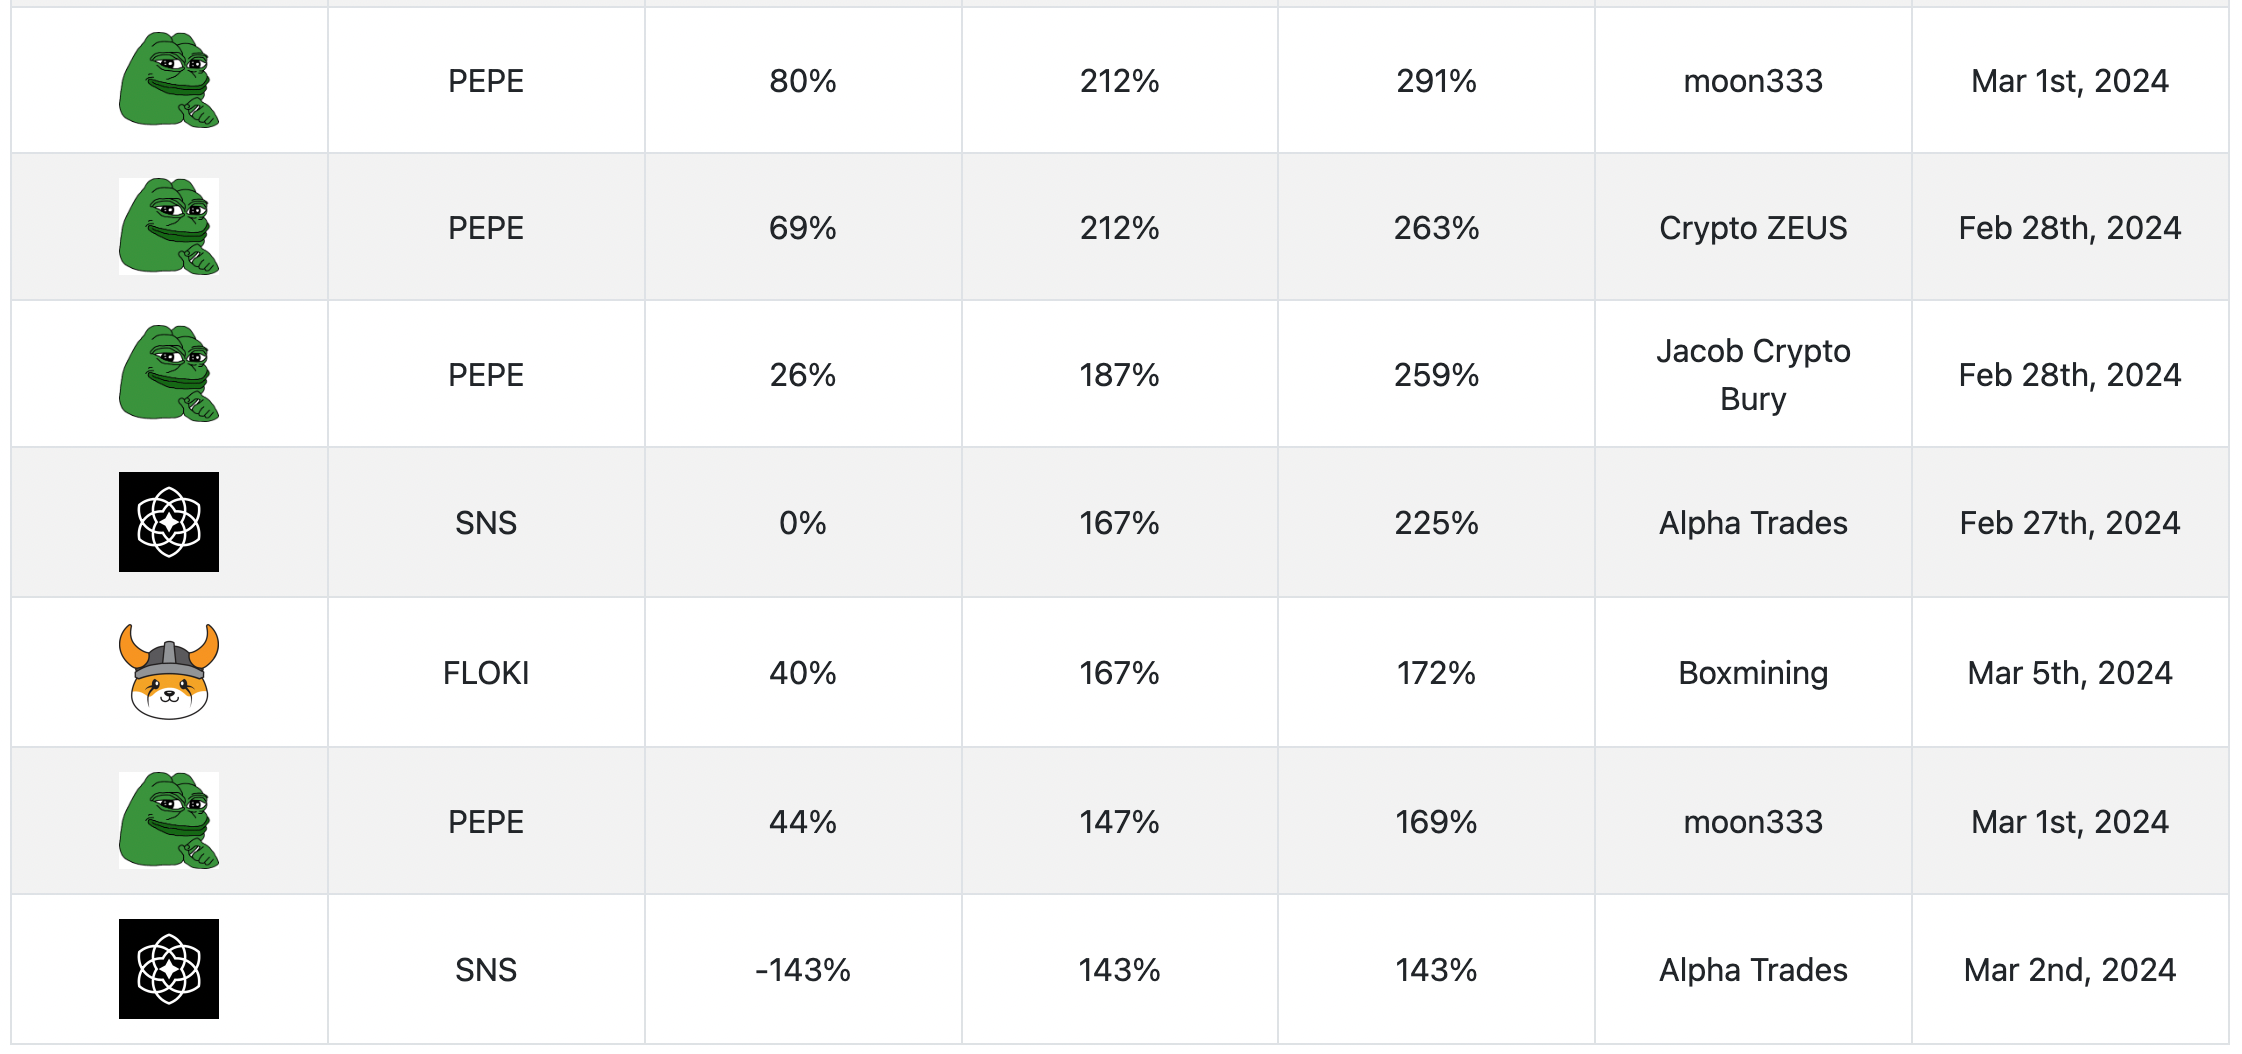
Task: Click the 263% value for Crypto ZEUS
Action: pyautogui.click(x=1436, y=228)
